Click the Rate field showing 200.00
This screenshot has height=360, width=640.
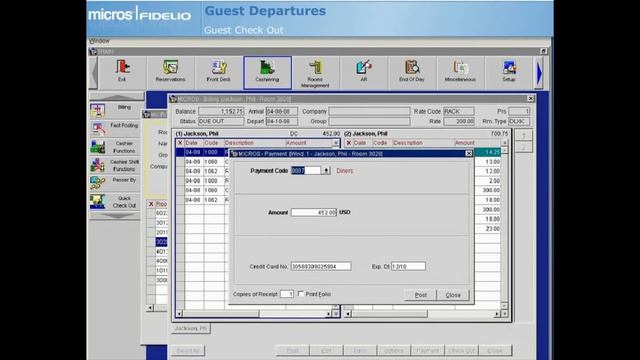coord(459,121)
